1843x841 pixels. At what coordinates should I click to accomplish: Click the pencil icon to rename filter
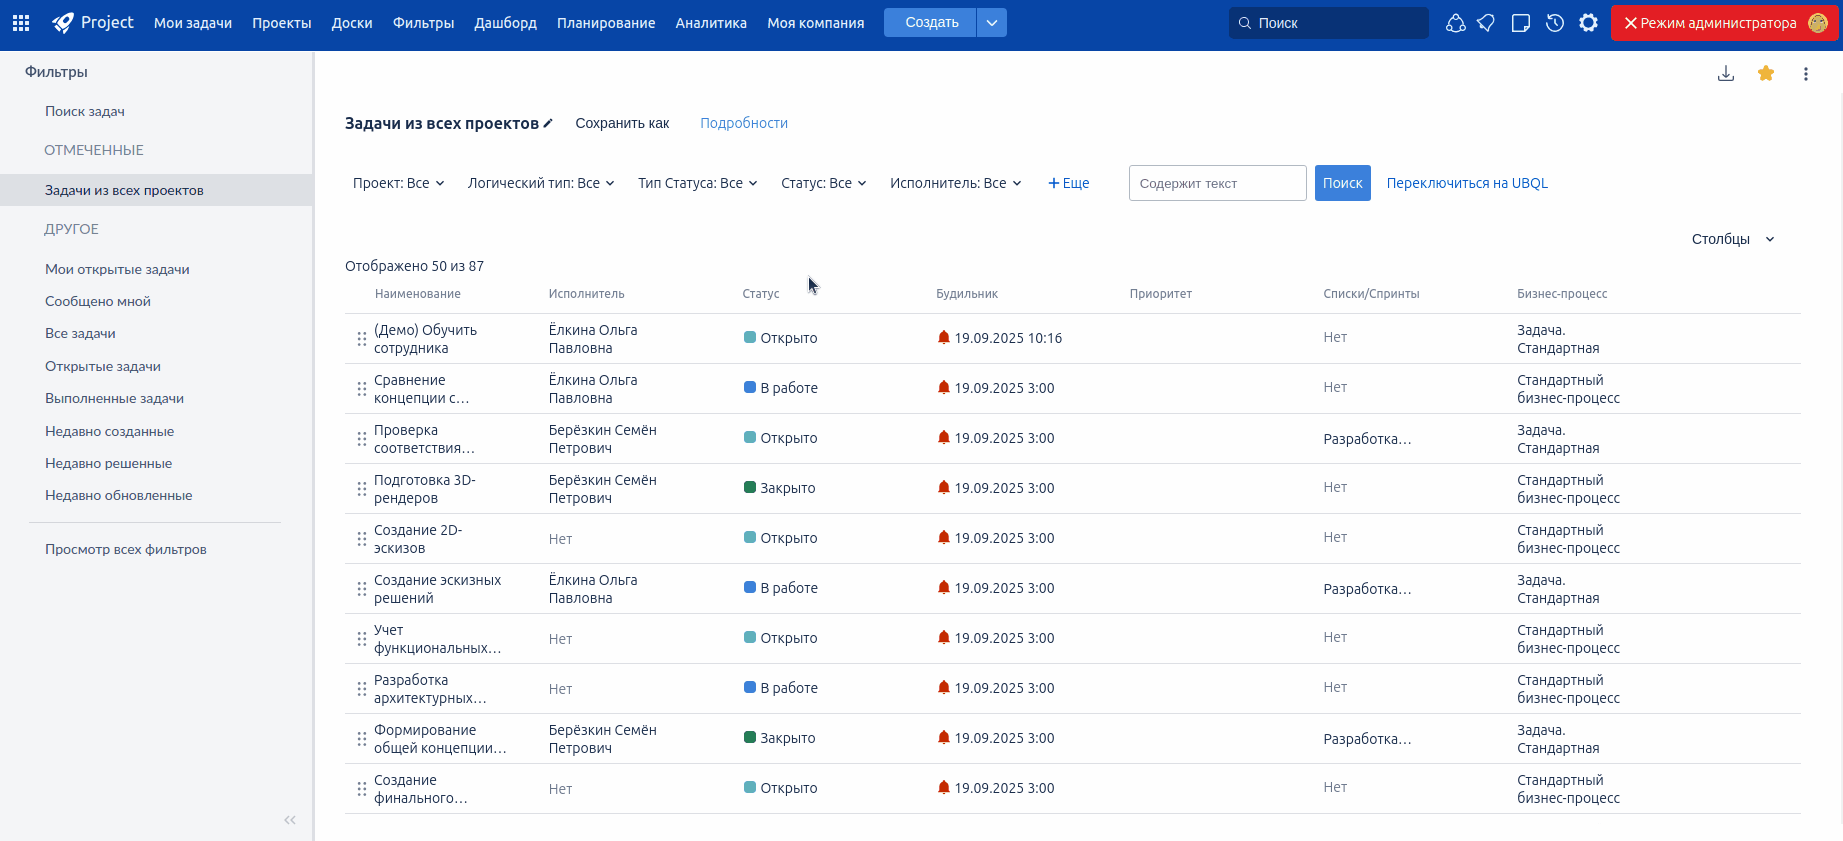548,124
